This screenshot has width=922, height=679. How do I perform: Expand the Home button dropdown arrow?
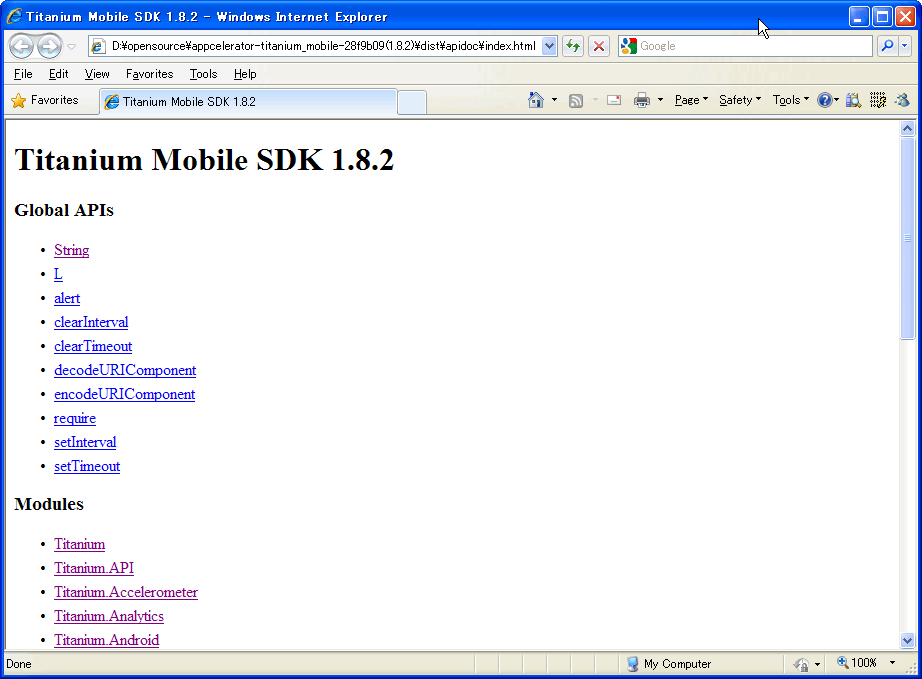pyautogui.click(x=554, y=101)
